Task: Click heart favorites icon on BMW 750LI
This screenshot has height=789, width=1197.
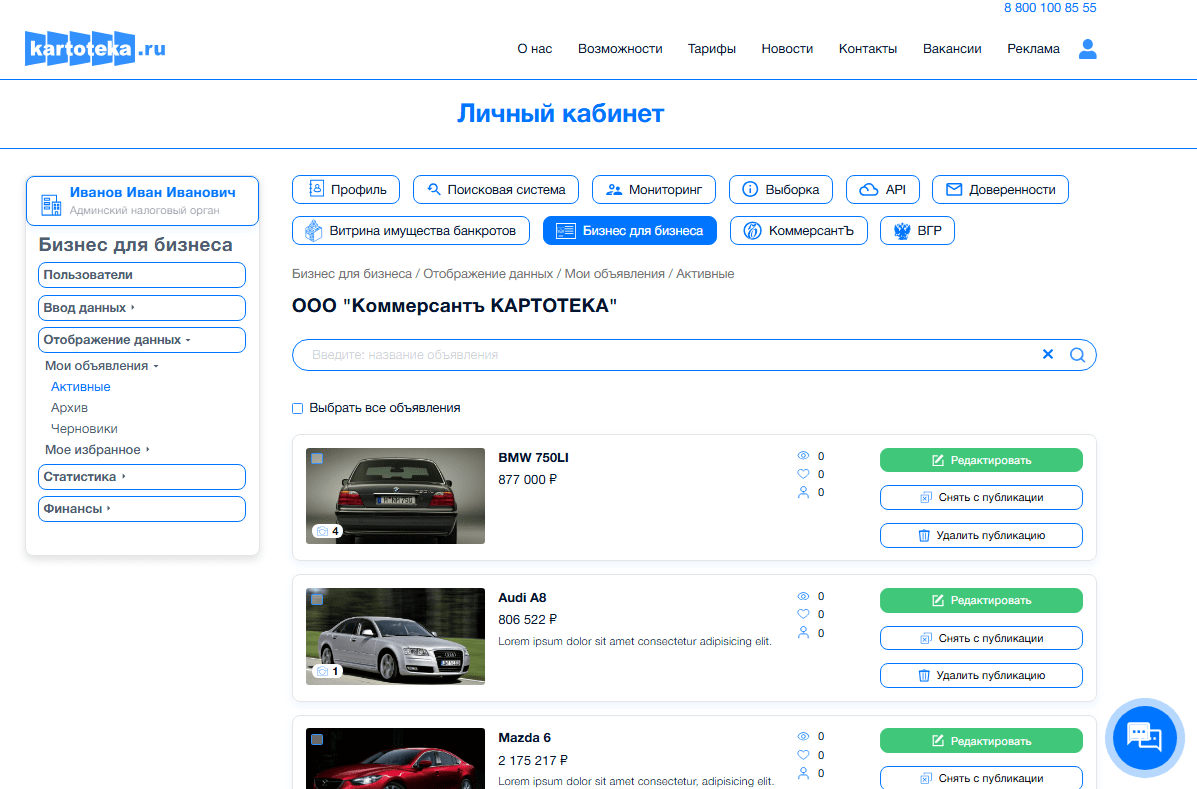Action: coord(803,474)
